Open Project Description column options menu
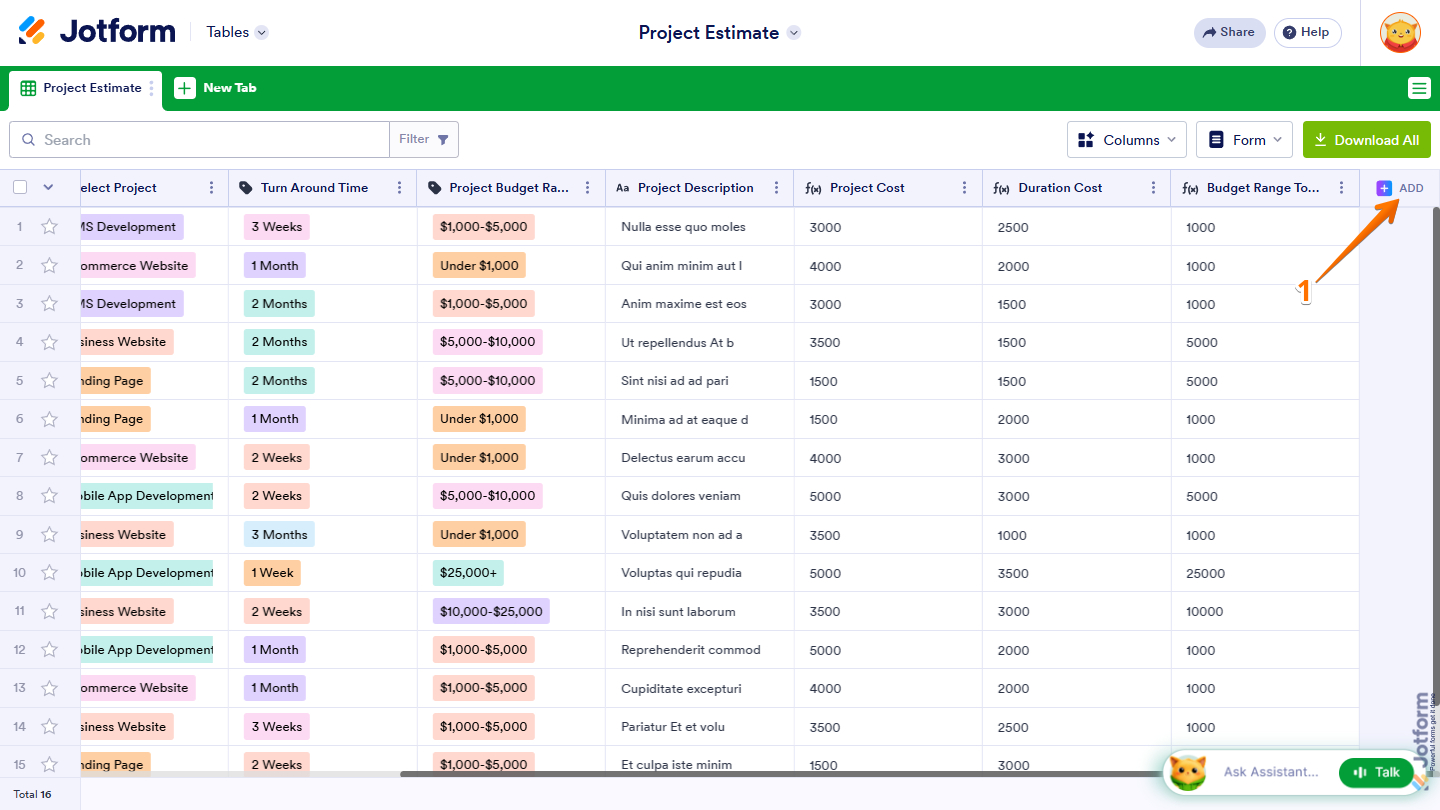Viewport: 1440px width, 810px height. pyautogui.click(x=777, y=188)
